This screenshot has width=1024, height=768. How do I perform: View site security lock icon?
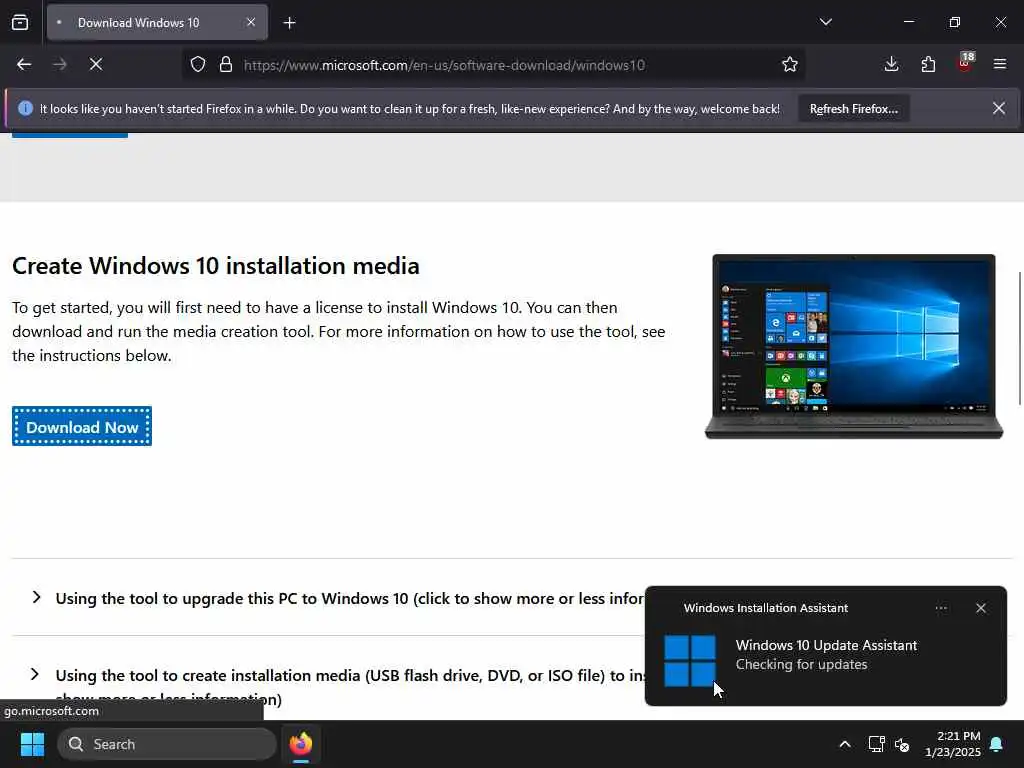coord(226,64)
